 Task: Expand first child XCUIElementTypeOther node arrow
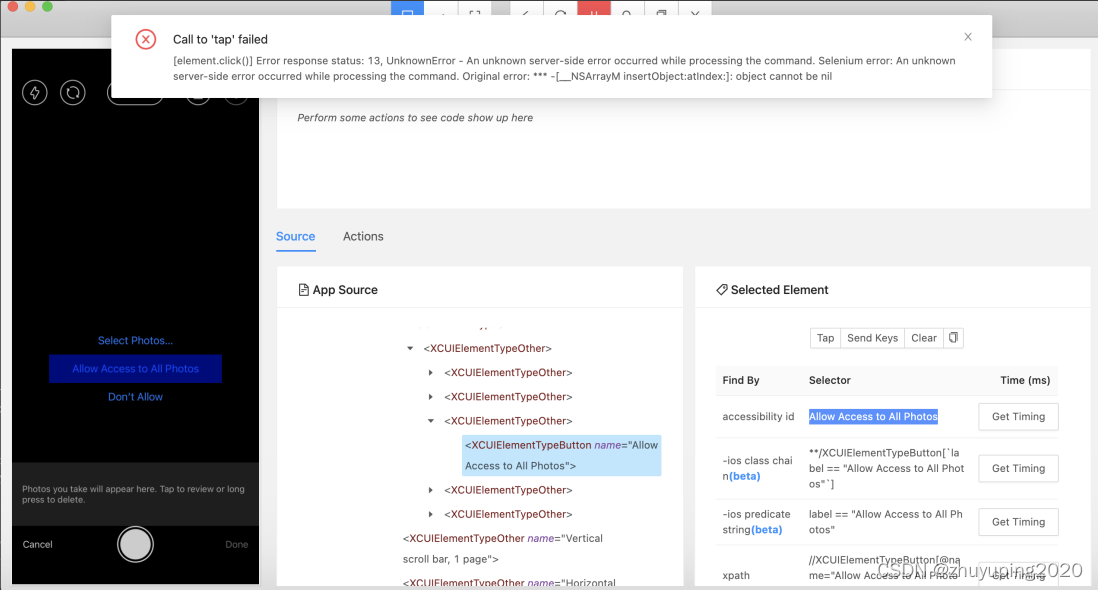431,373
